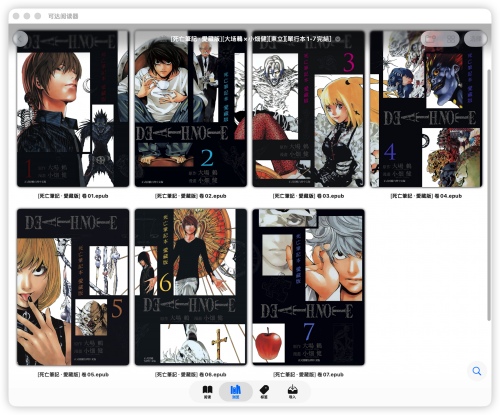The width and height of the screenshot is (500, 415).
Task: Switch to grid view with four-square icon
Action: click(451, 39)
